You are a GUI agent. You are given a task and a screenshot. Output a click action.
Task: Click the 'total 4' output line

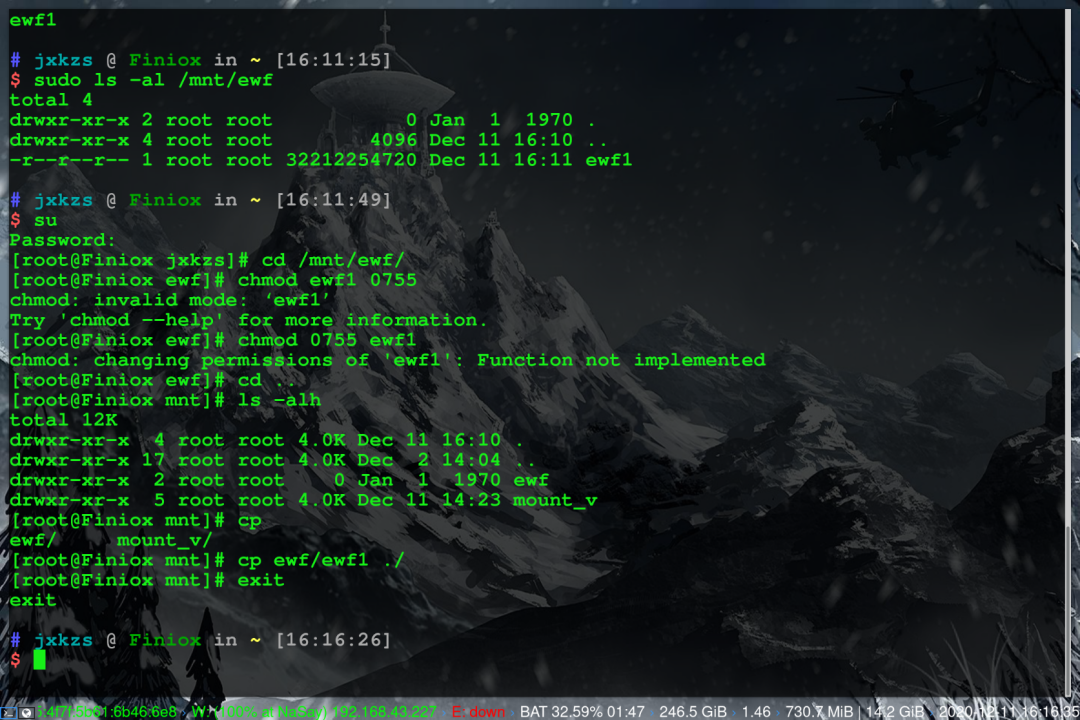tap(51, 100)
